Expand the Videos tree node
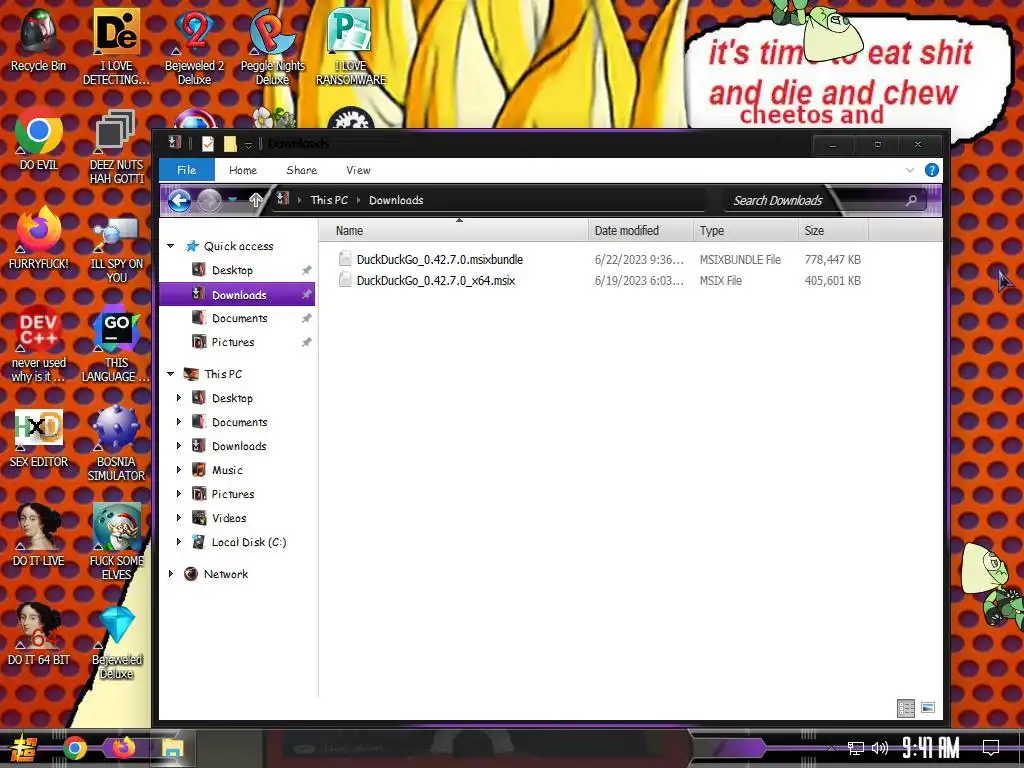 pyautogui.click(x=179, y=518)
